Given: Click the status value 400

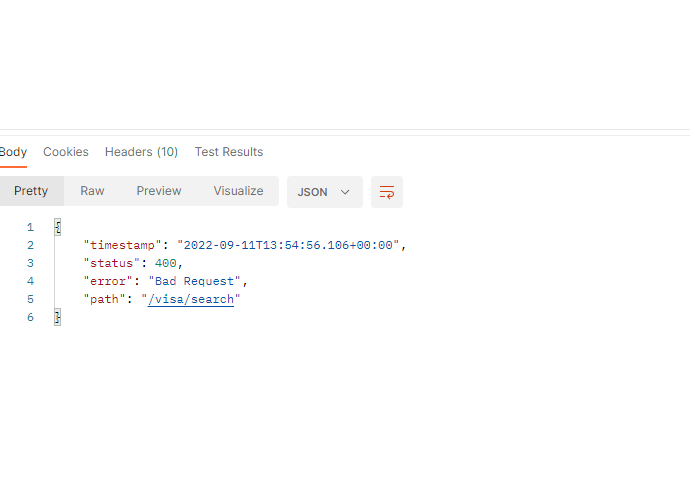Looking at the screenshot, I should point(165,263).
